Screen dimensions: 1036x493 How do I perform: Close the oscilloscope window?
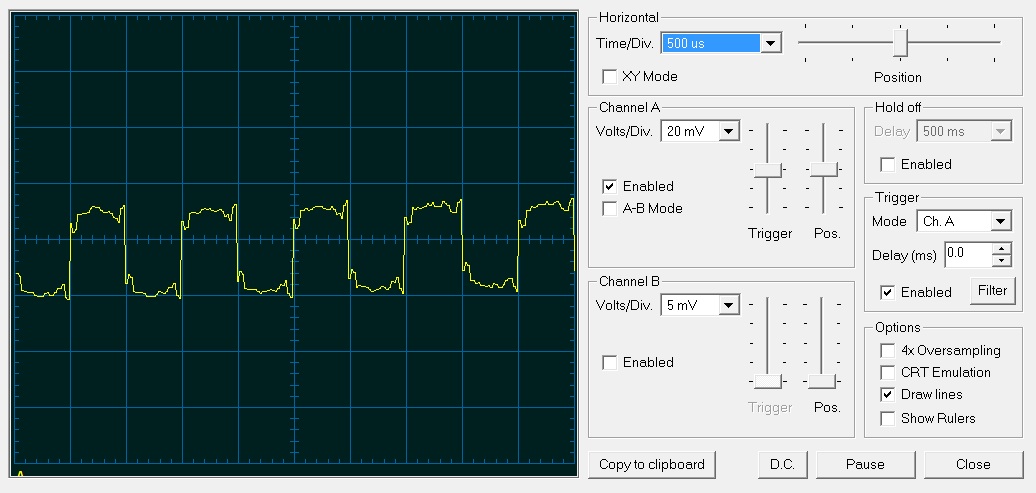pyautogui.click(x=973, y=465)
